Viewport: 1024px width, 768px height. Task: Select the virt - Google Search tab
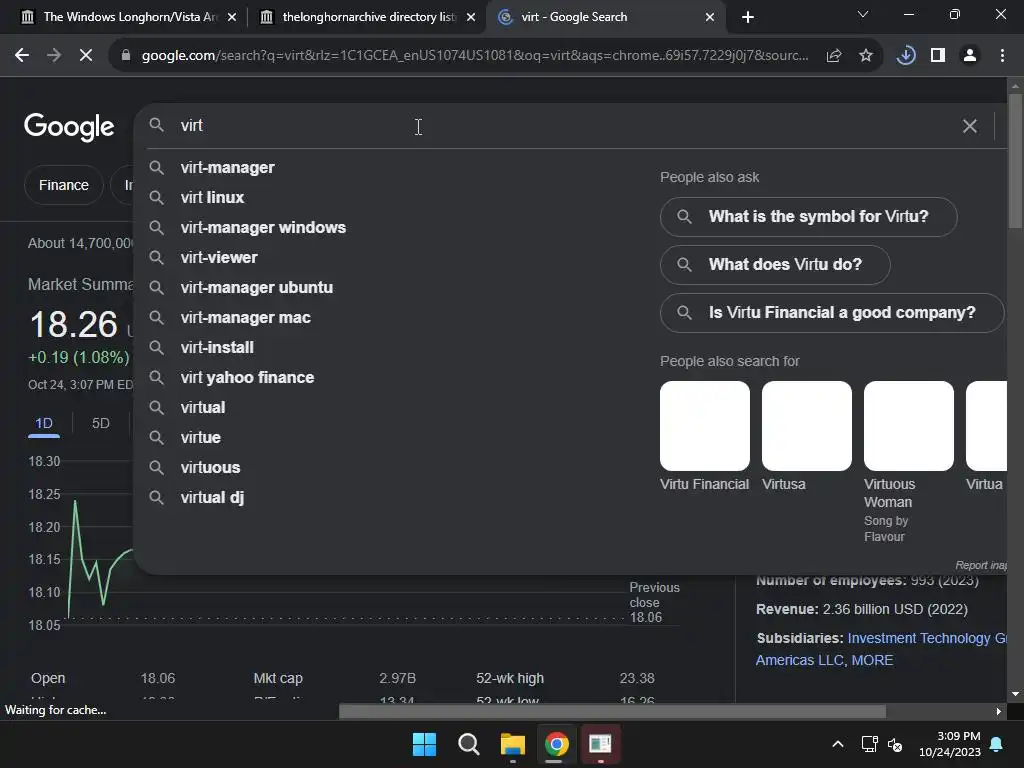pos(604,17)
